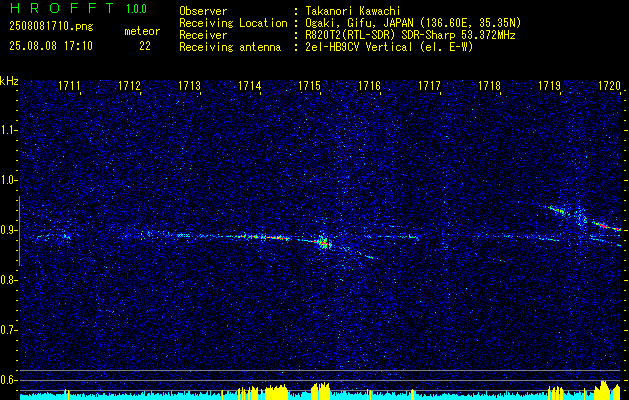
Task: Click the 1.1 frequency axis value
Action: [x=9, y=130]
